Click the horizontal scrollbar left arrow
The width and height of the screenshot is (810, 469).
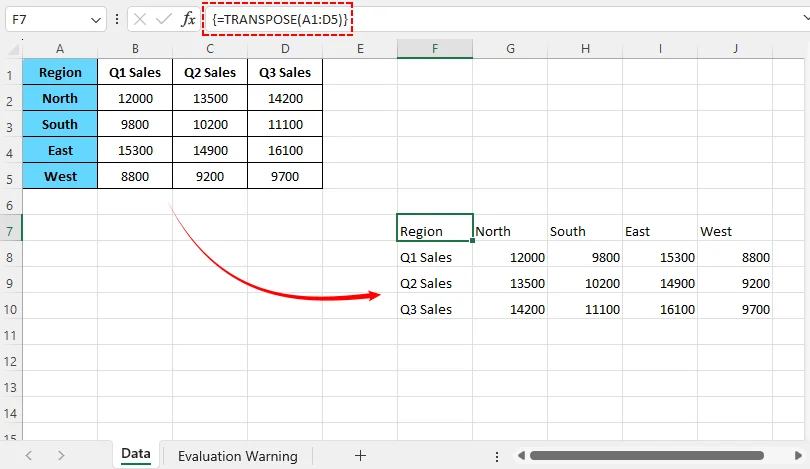[521, 456]
